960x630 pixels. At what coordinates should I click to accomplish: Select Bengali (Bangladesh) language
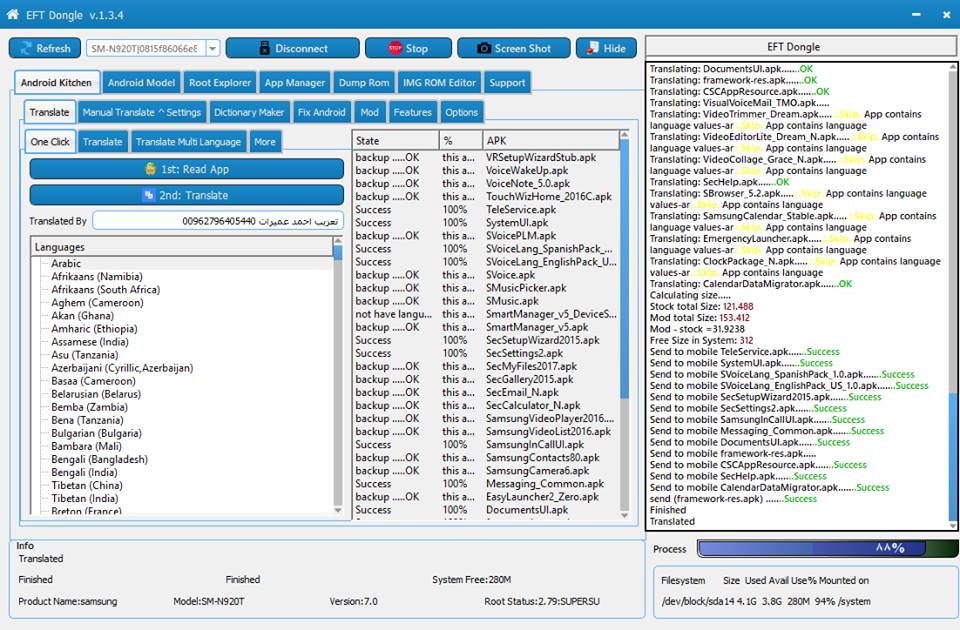pyautogui.click(x=99, y=459)
